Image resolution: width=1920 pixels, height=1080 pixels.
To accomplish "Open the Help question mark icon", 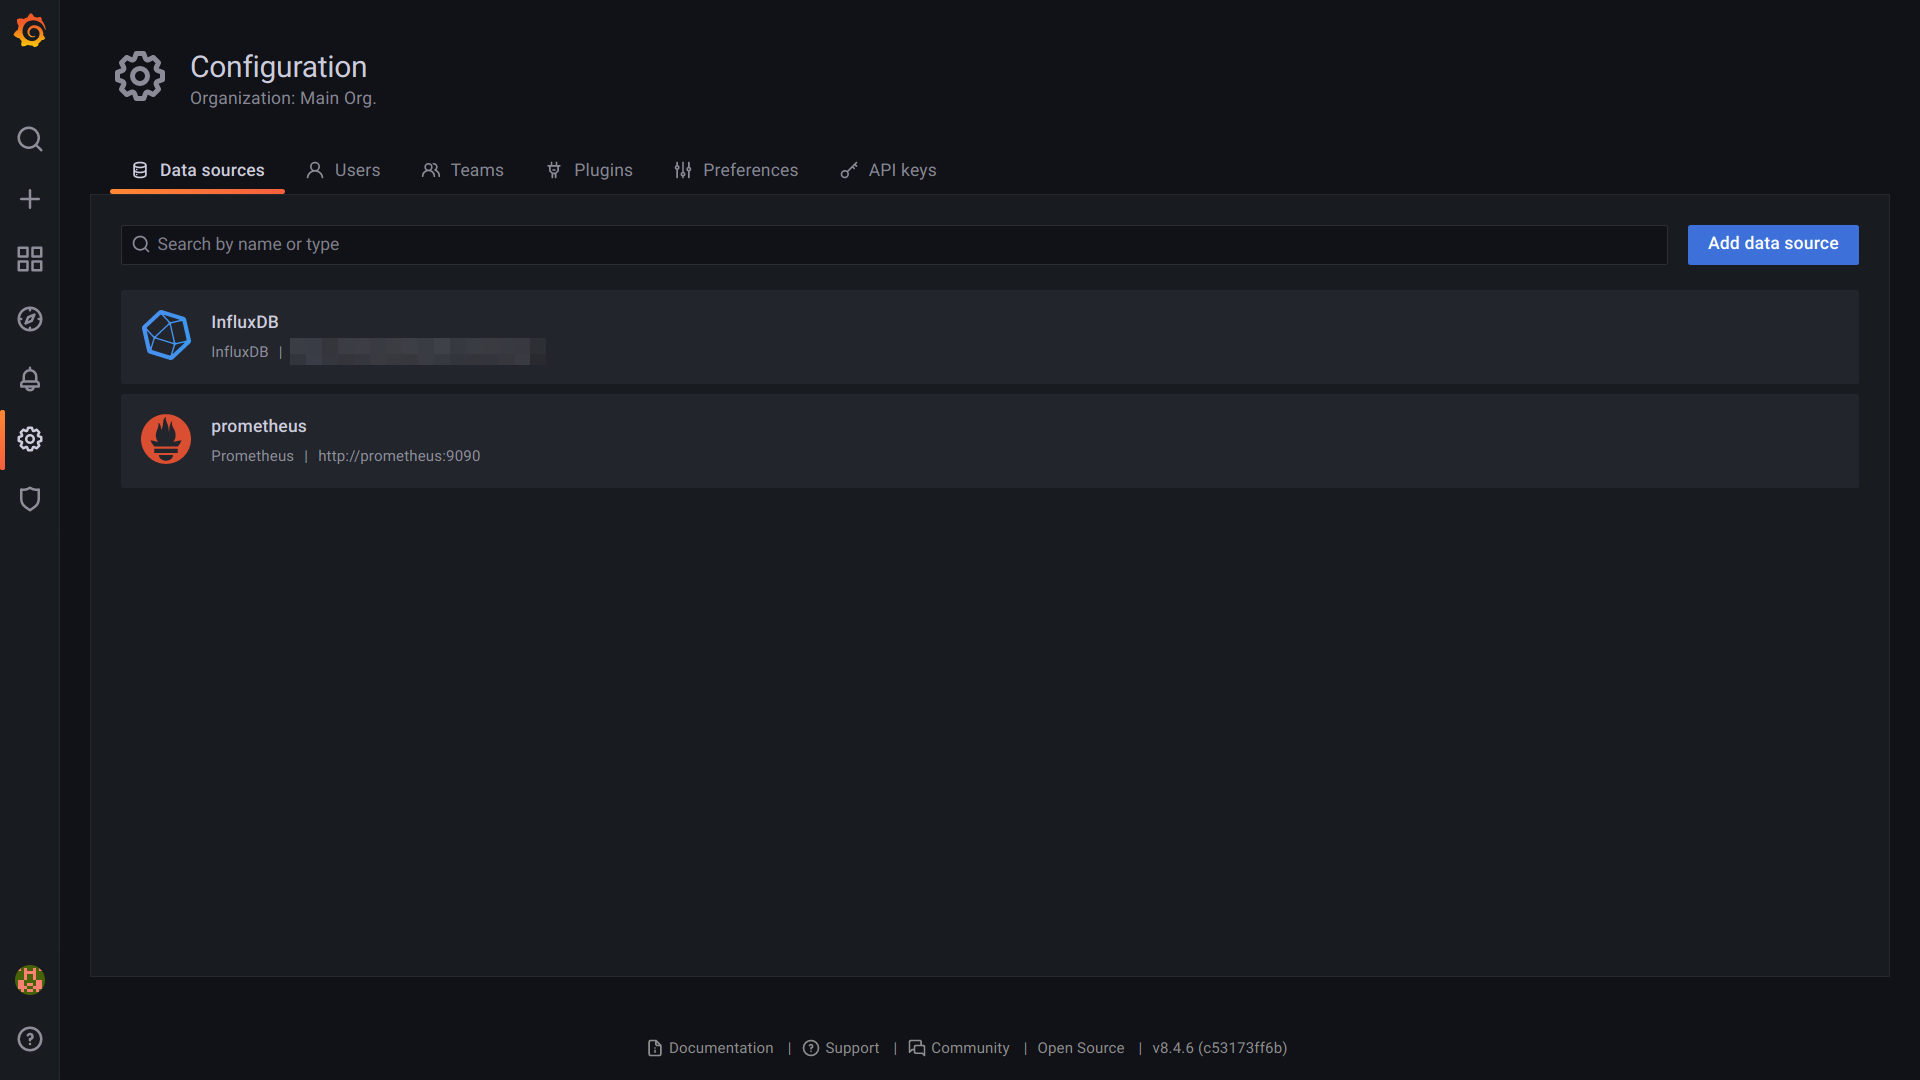I will pyautogui.click(x=30, y=1039).
